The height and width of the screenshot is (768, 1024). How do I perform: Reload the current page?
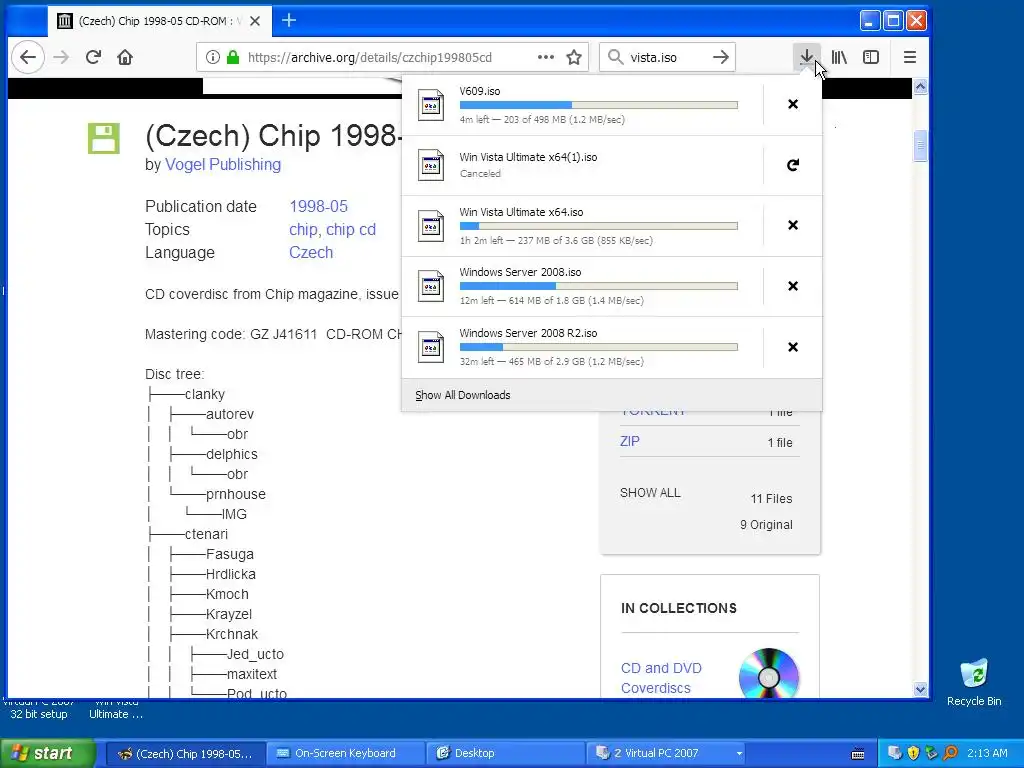93,57
